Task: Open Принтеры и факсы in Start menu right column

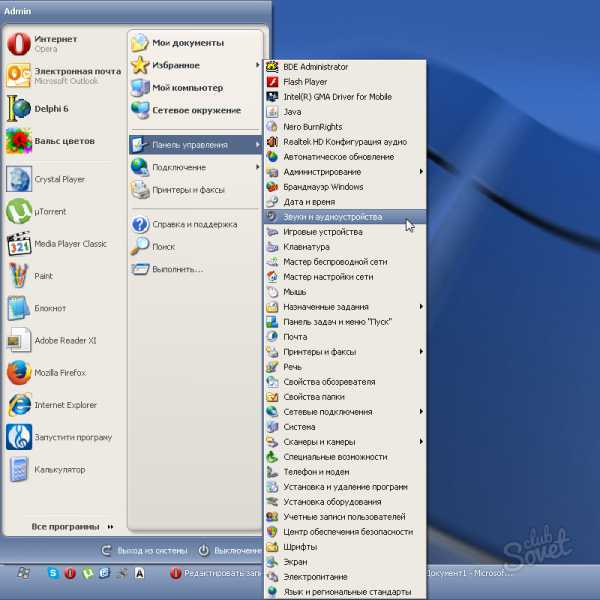Action: [196, 190]
